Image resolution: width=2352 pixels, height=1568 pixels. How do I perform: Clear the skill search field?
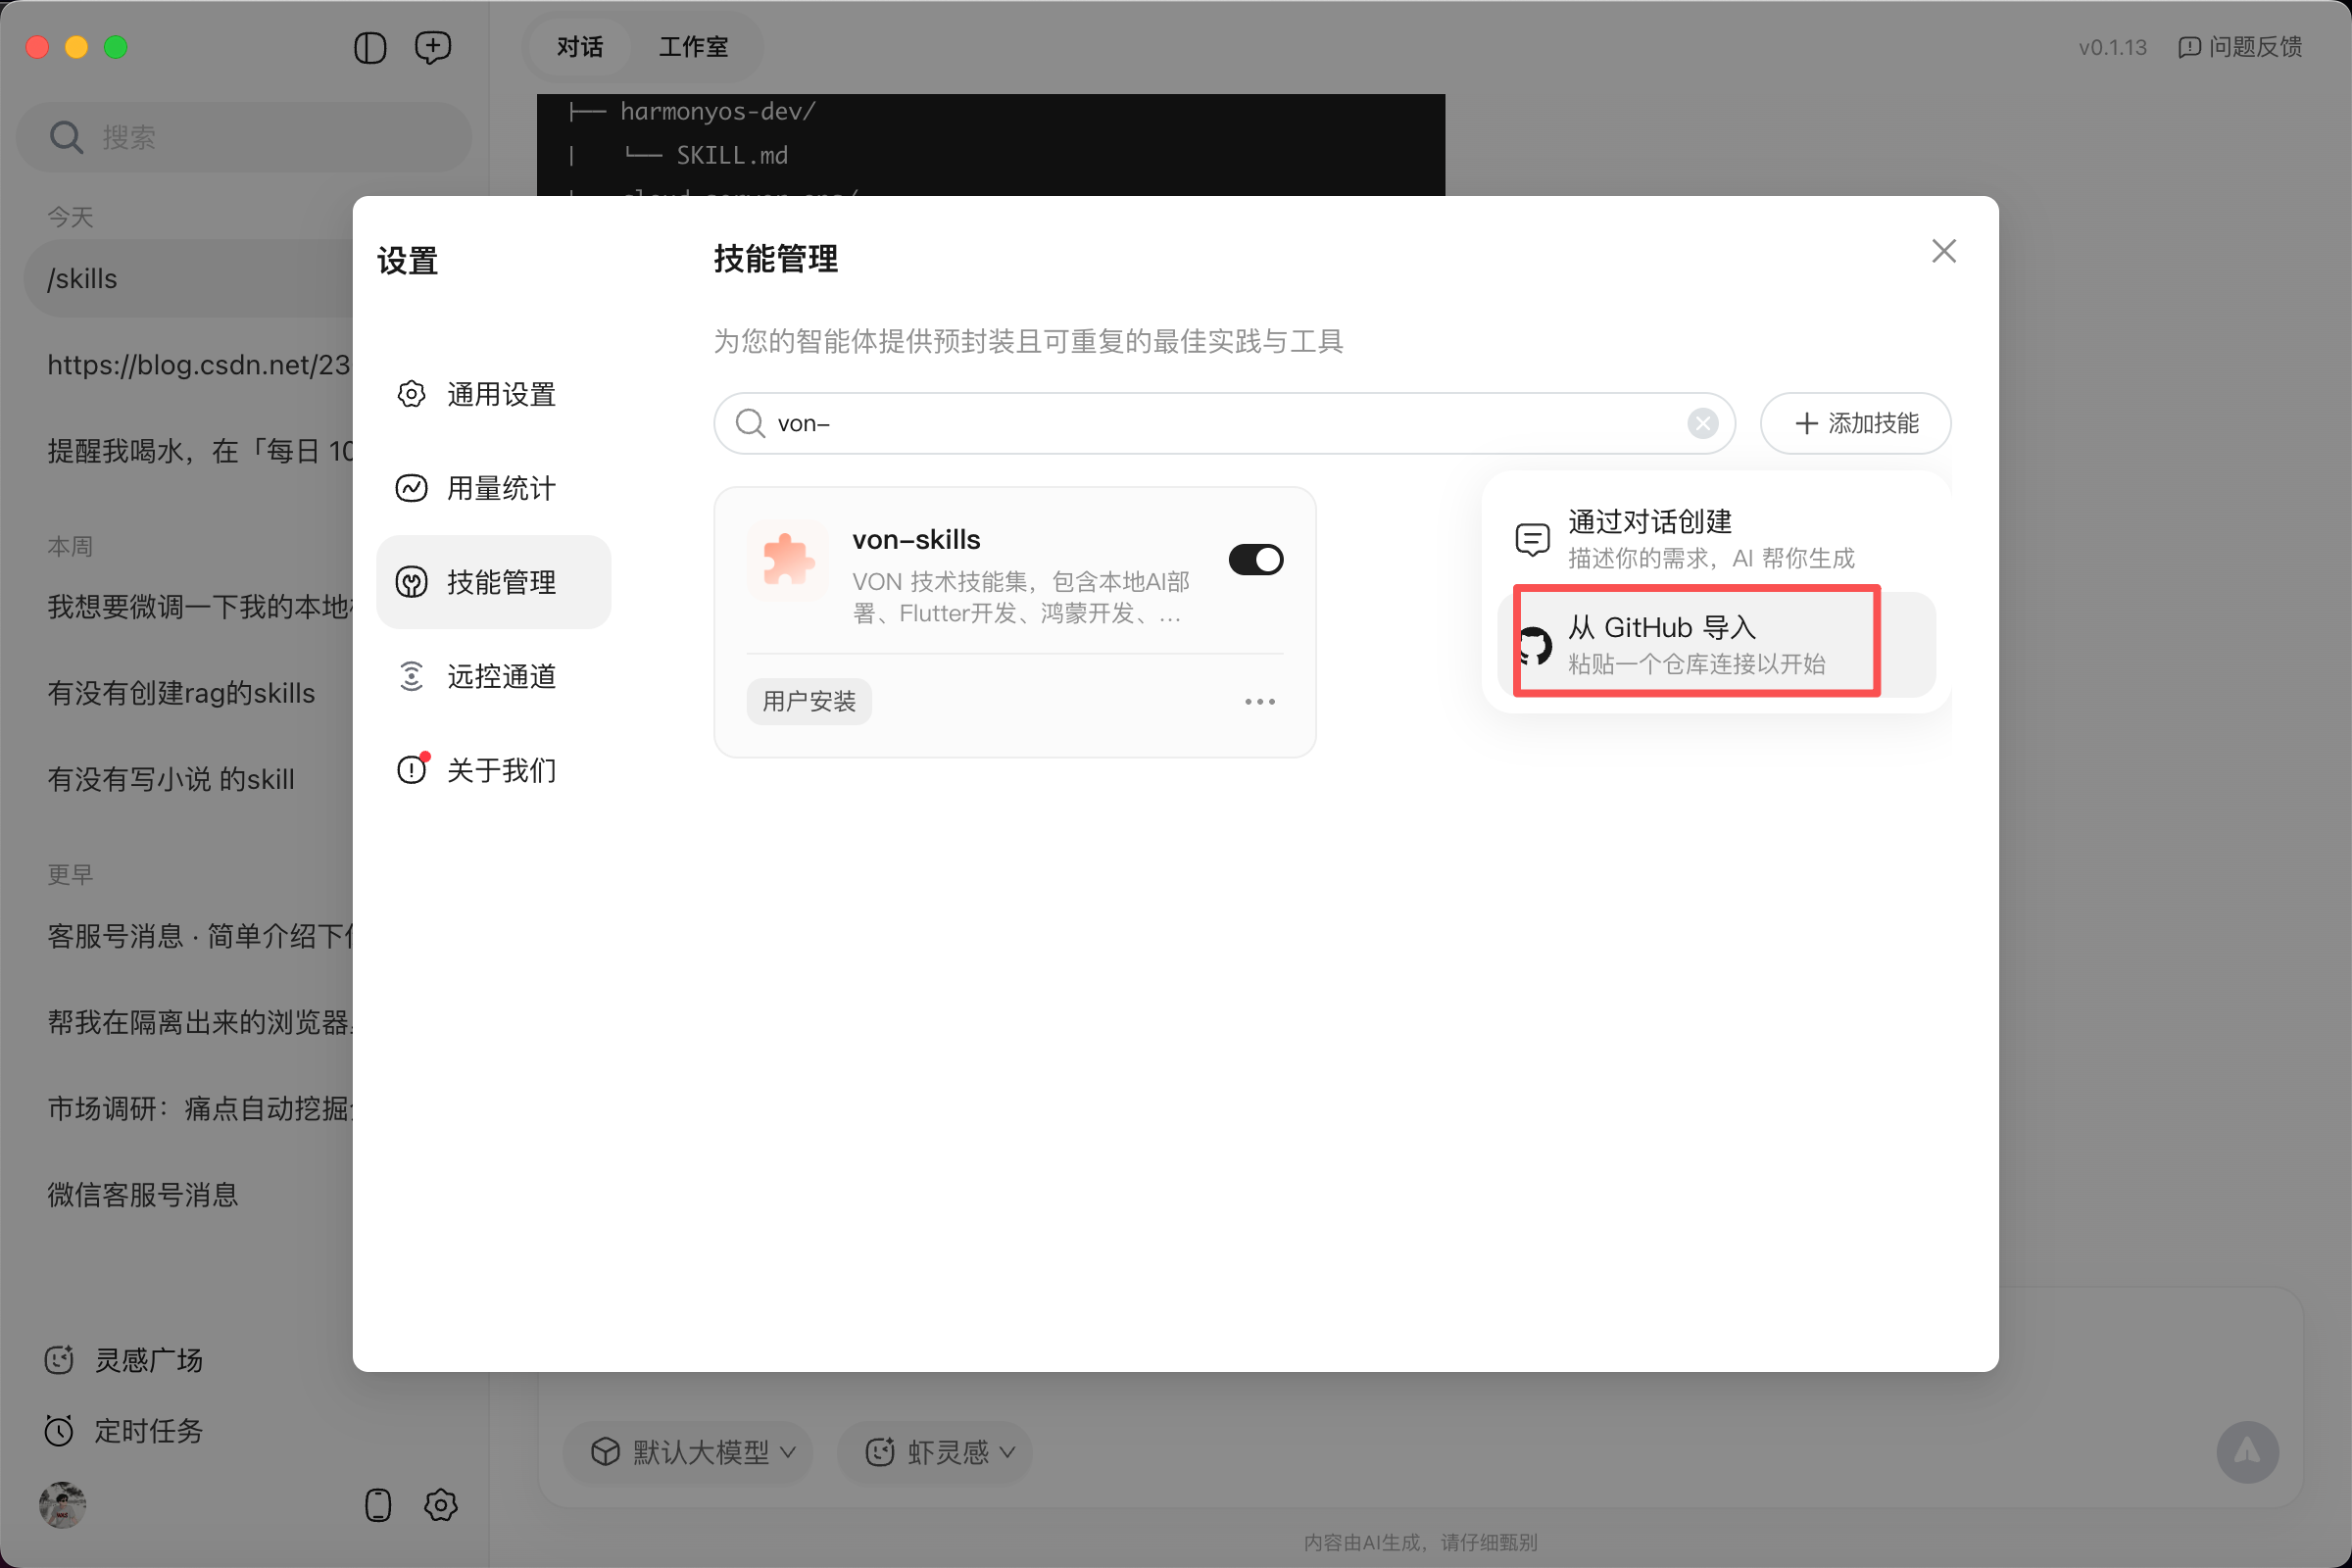(1702, 423)
